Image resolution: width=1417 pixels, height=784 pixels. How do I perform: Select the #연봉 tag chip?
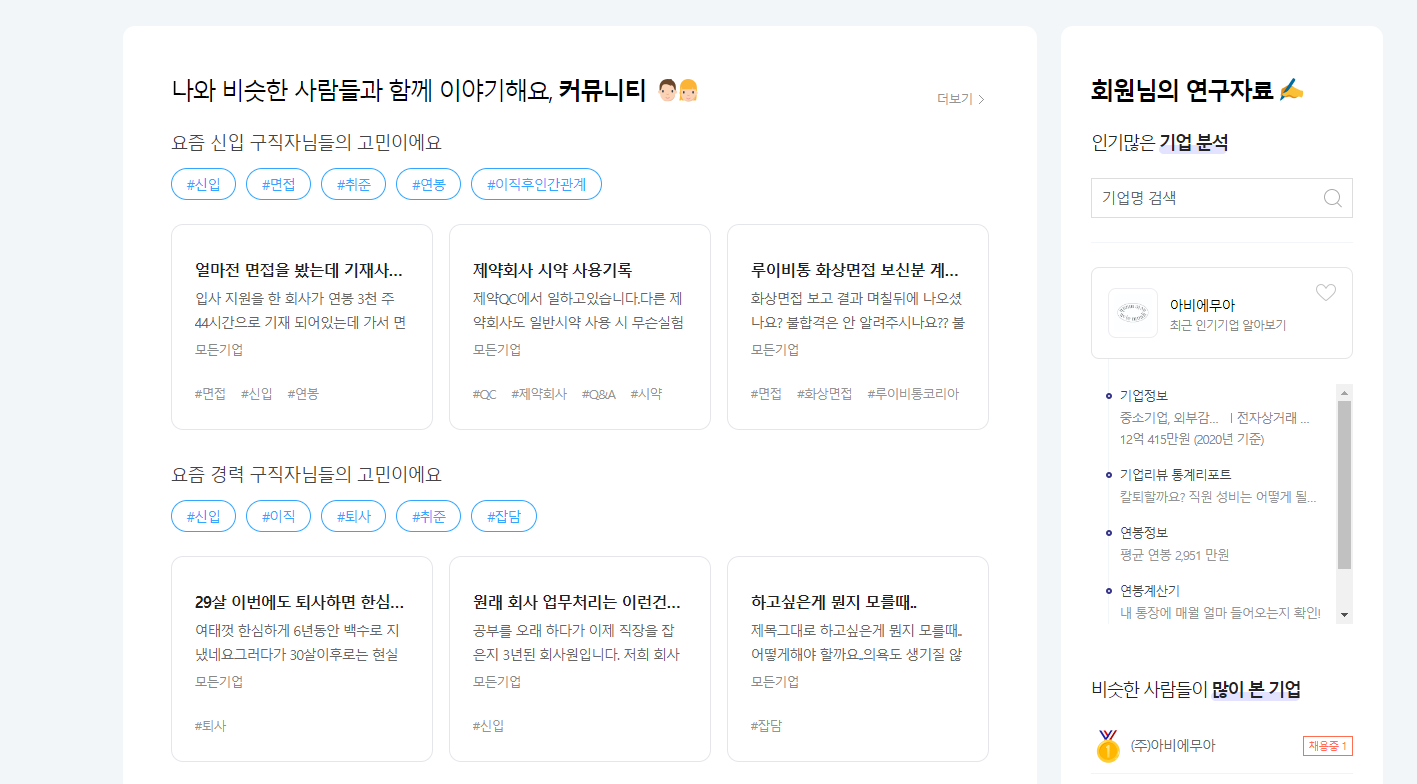point(428,184)
